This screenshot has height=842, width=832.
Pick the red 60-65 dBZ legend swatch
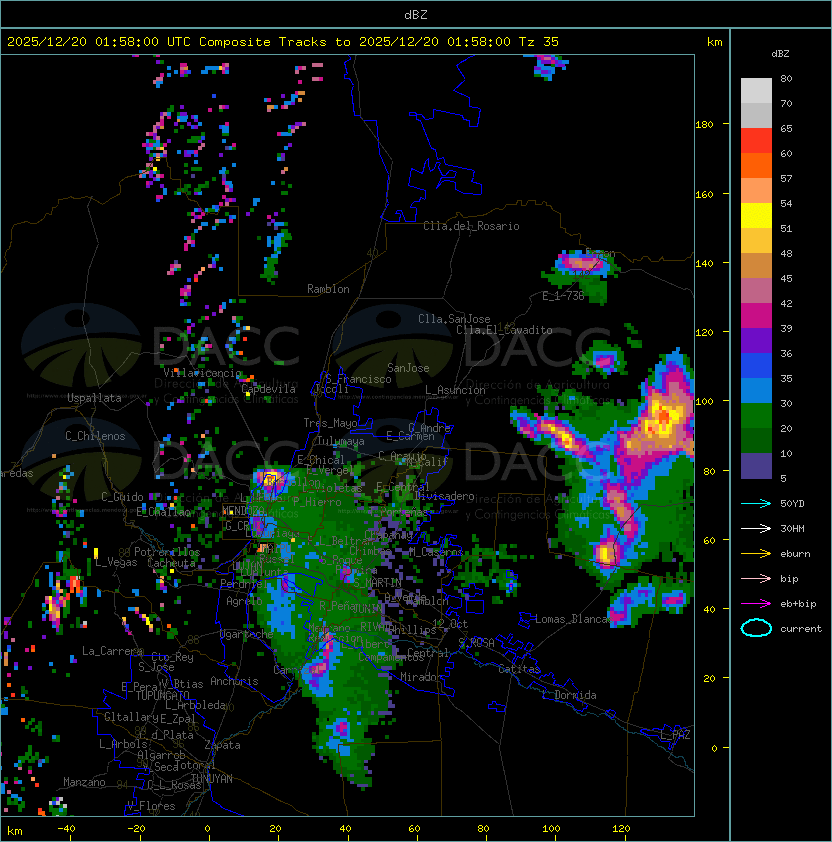[756, 141]
